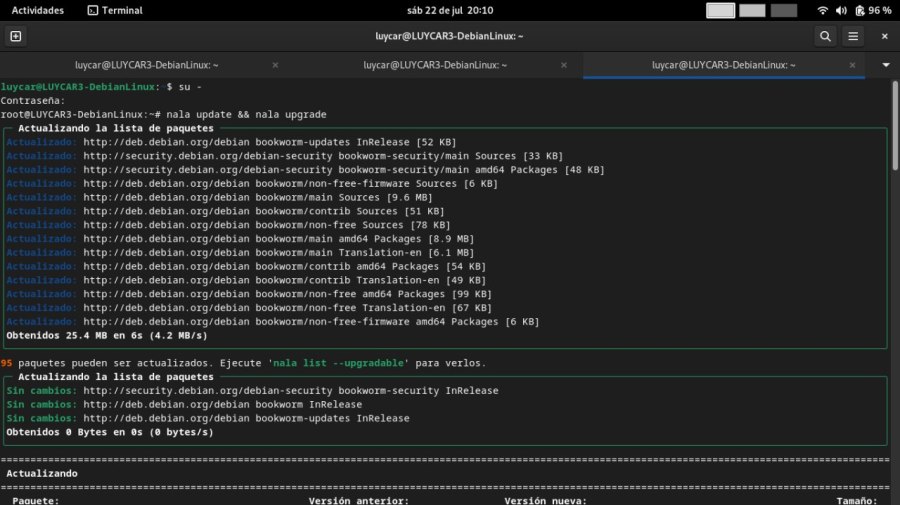
Task: Click the Wi-Fi status icon
Action: tap(823, 10)
